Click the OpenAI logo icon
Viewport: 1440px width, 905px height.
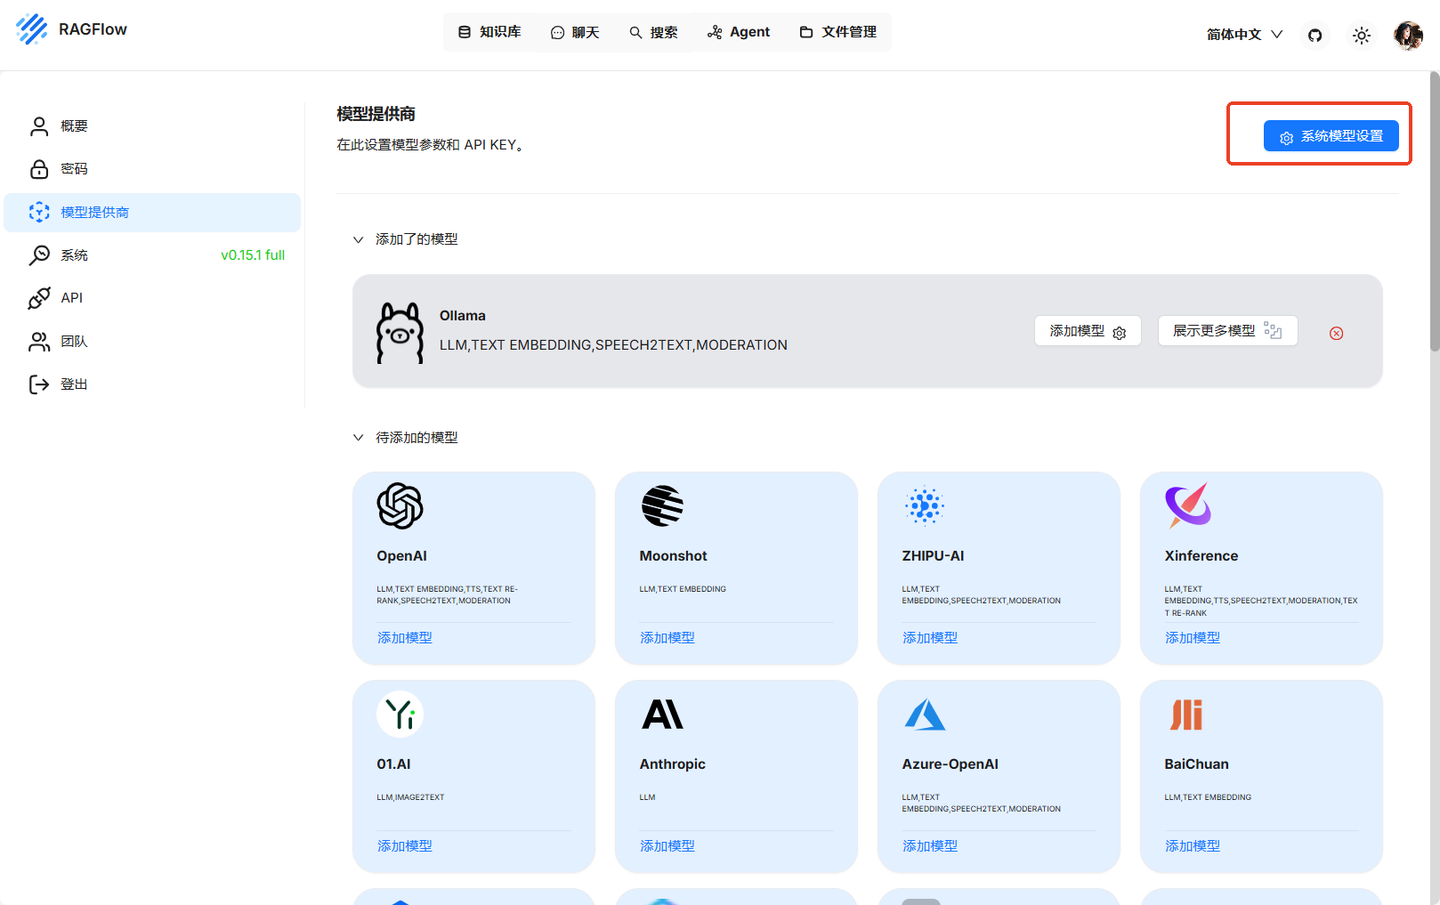(400, 506)
